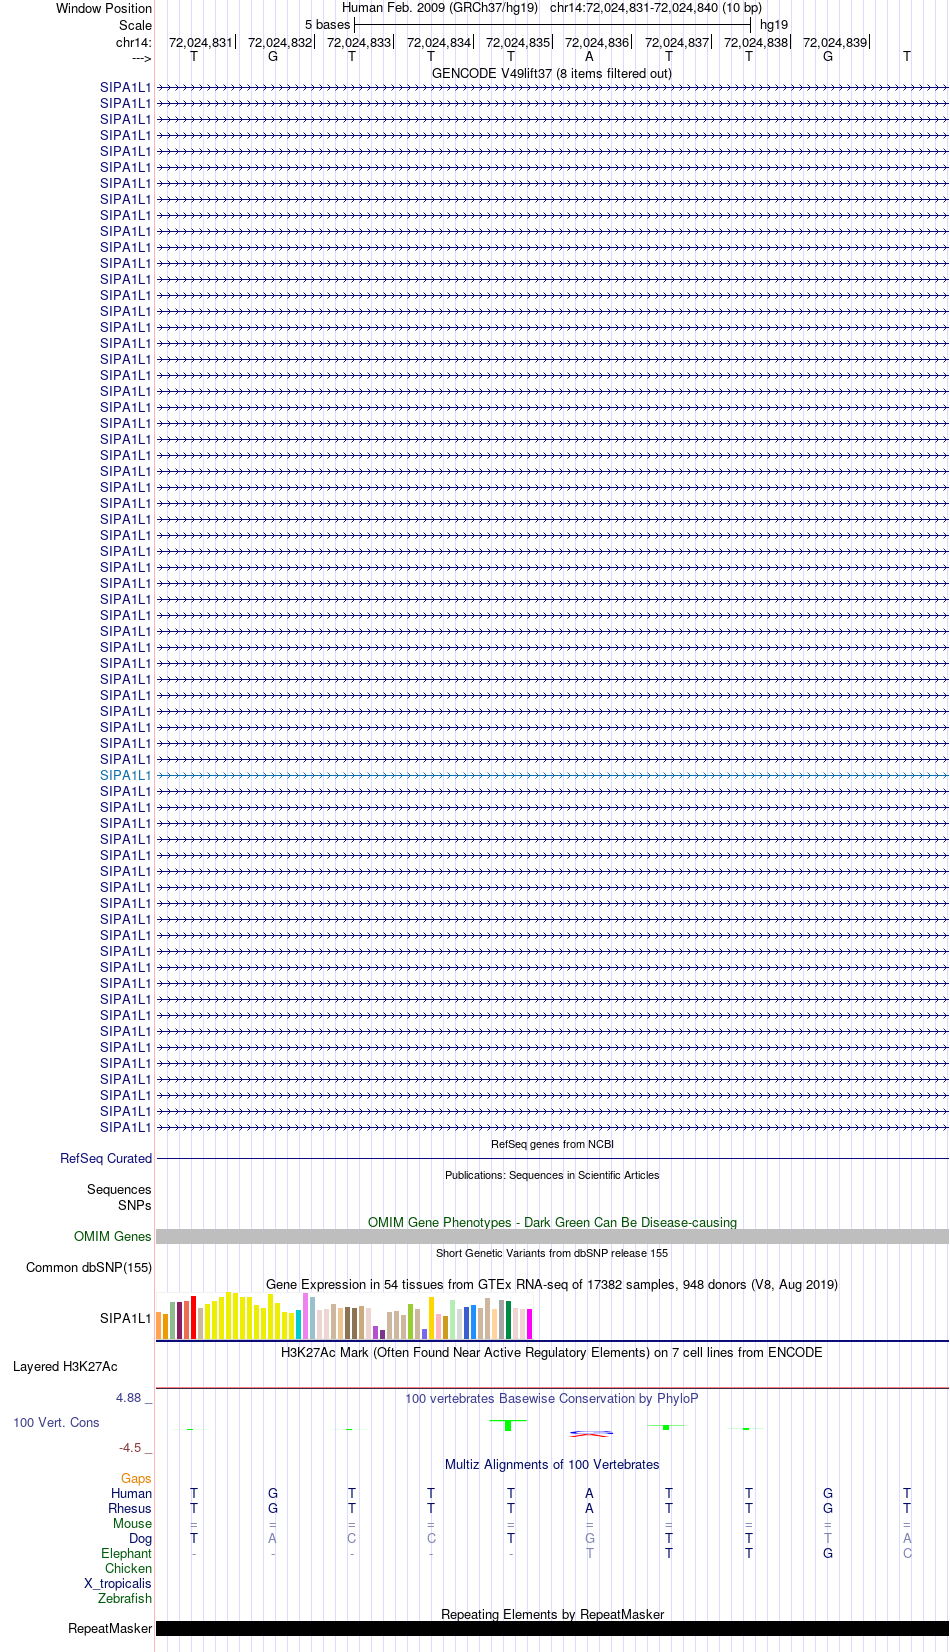The width and height of the screenshot is (950, 1652).
Task: Click the magenta bar ending the GTEx chart
Action: coord(529,1324)
